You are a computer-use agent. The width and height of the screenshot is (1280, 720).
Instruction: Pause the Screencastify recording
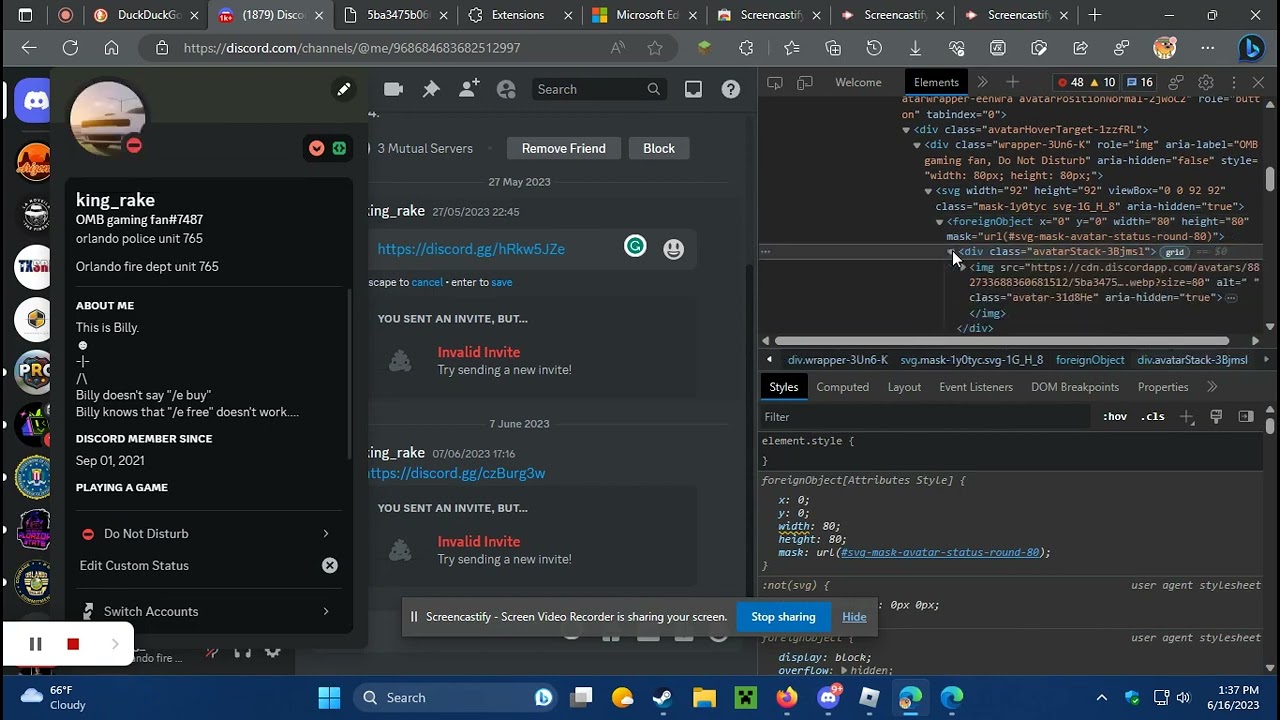click(35, 644)
